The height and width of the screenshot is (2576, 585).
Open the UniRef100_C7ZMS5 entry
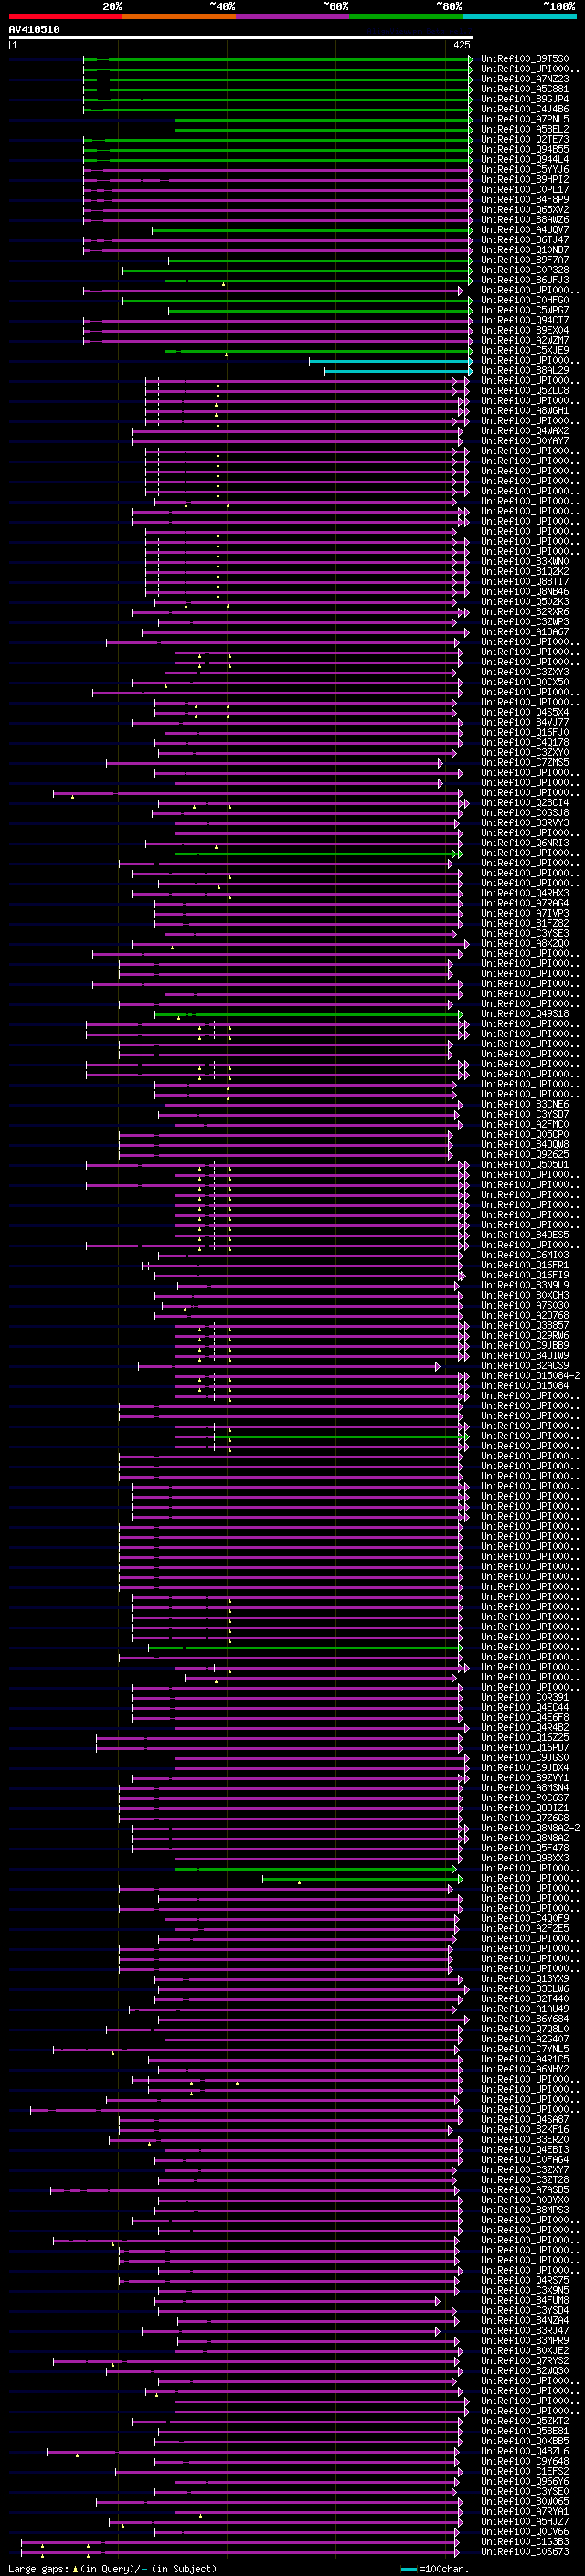pyautogui.click(x=525, y=762)
